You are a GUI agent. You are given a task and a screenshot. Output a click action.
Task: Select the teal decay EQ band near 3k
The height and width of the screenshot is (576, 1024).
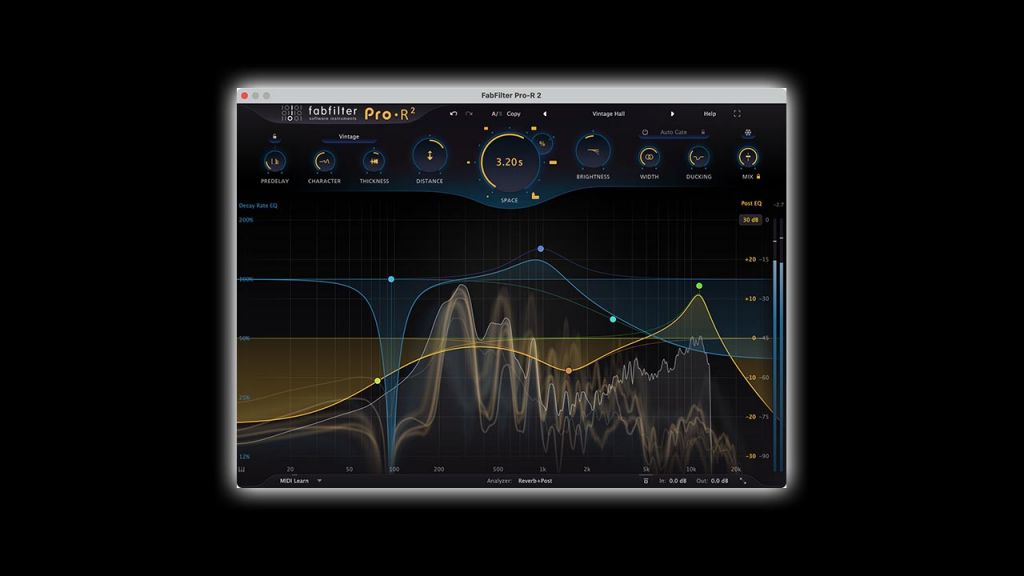[x=613, y=319]
